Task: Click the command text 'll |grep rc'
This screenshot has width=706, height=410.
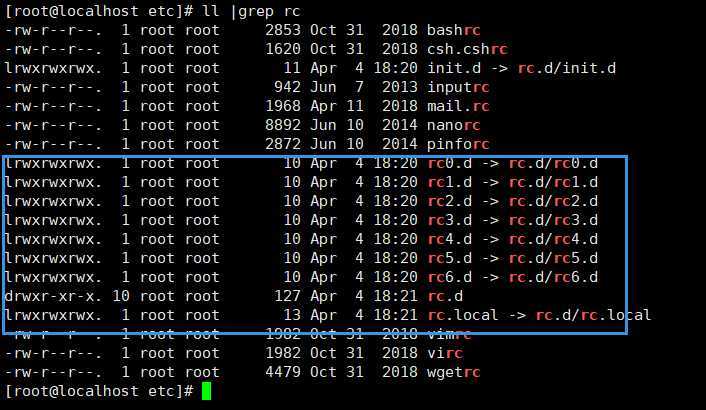Action: click(252, 11)
